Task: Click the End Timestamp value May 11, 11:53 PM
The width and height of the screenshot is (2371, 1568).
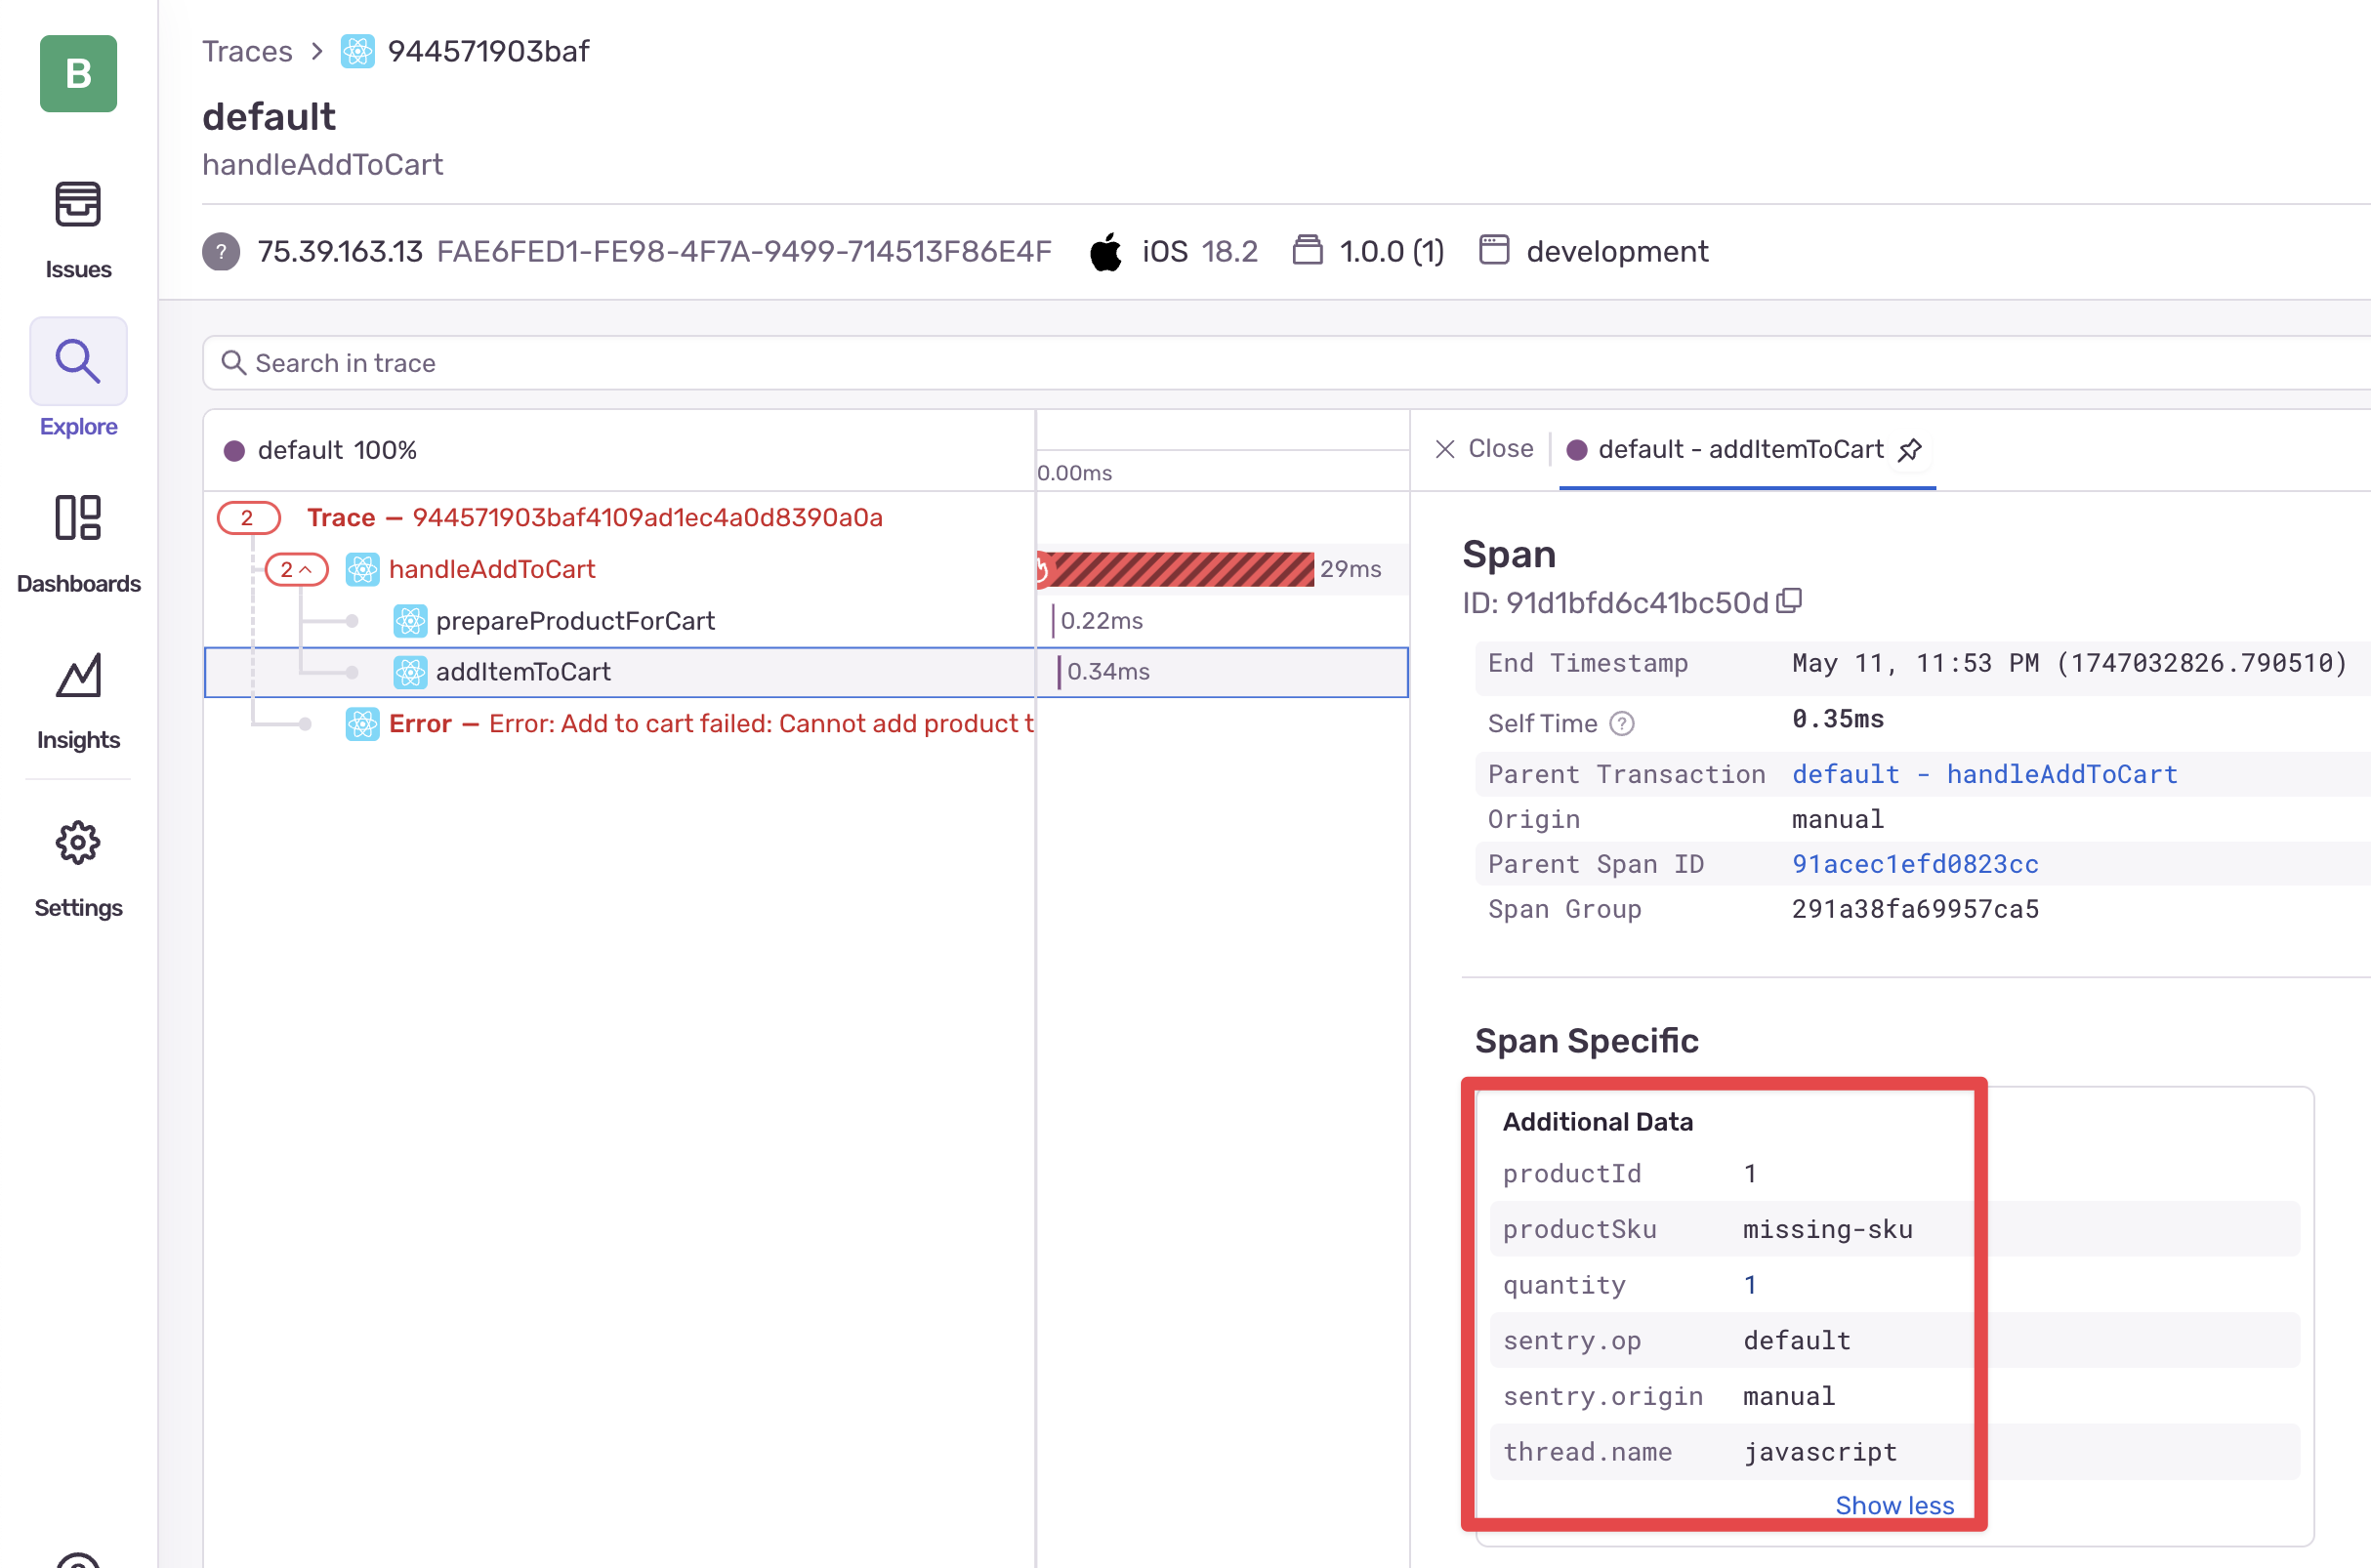Action: click(x=2069, y=663)
